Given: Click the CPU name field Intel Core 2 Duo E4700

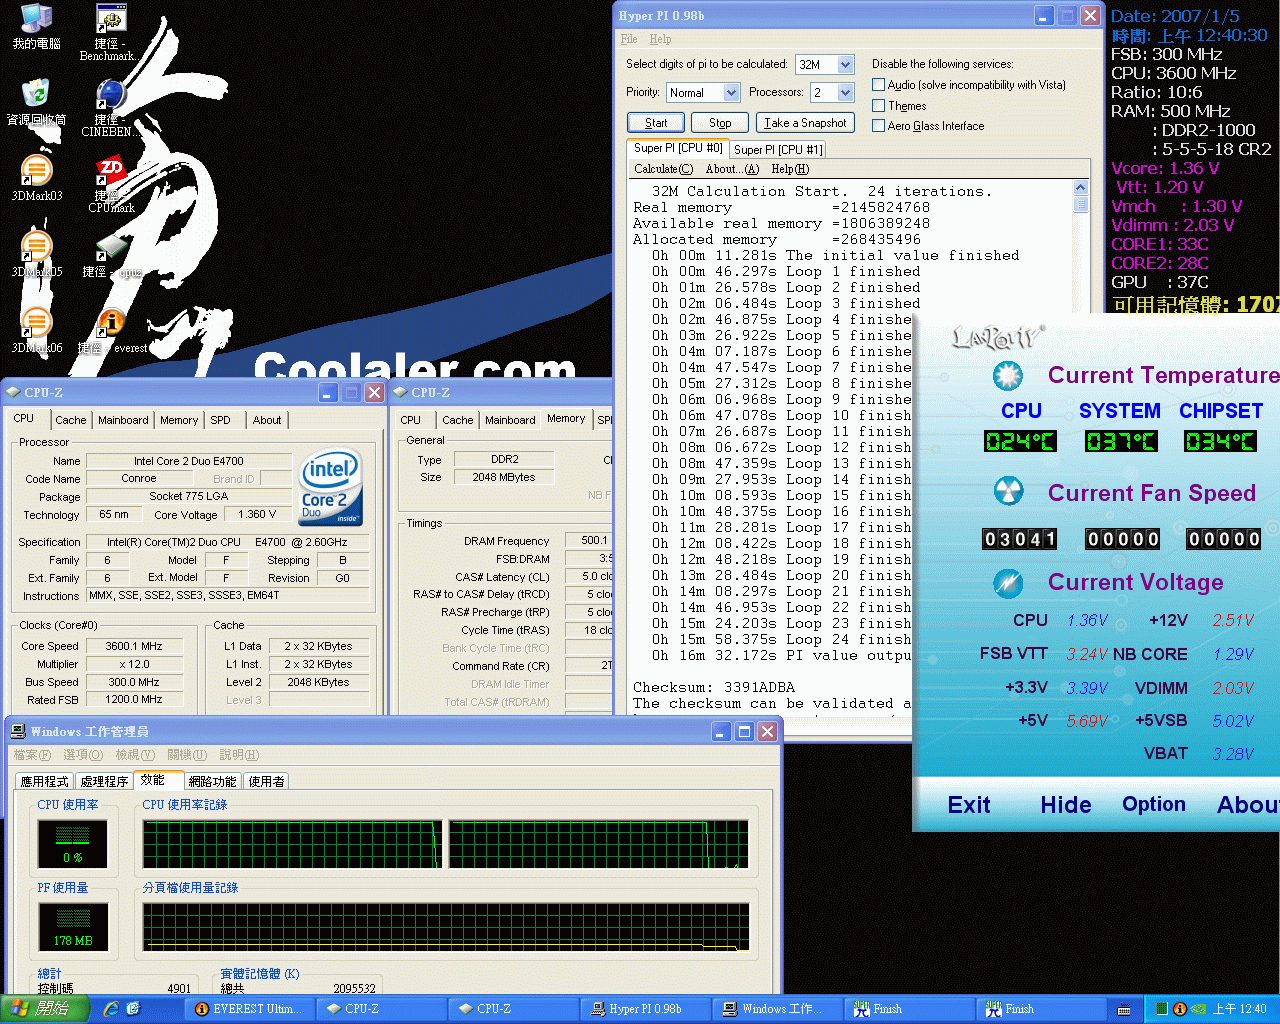Looking at the screenshot, I should [x=189, y=461].
